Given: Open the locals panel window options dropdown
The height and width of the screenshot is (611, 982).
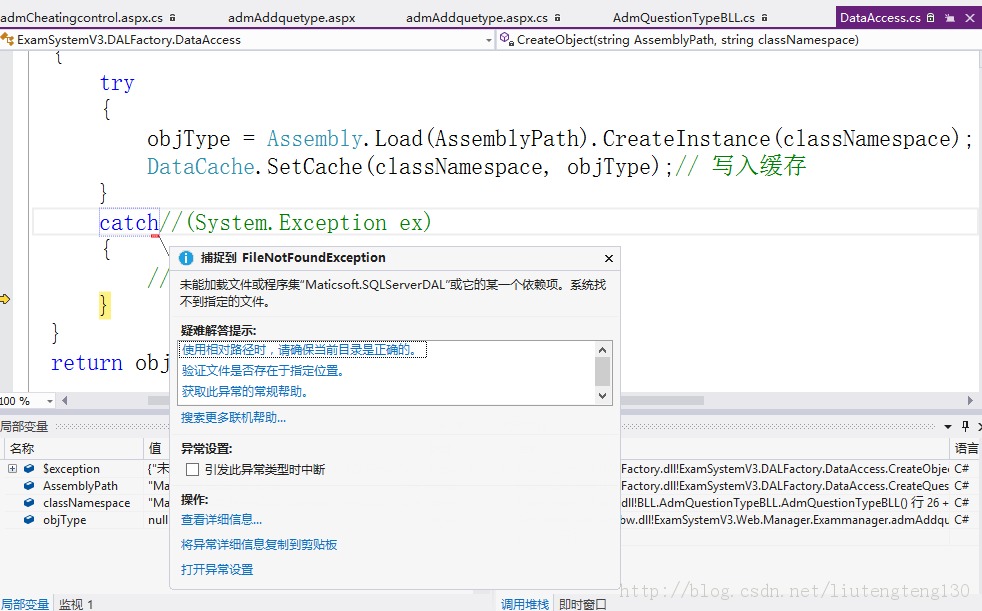Looking at the screenshot, I should (x=948, y=426).
